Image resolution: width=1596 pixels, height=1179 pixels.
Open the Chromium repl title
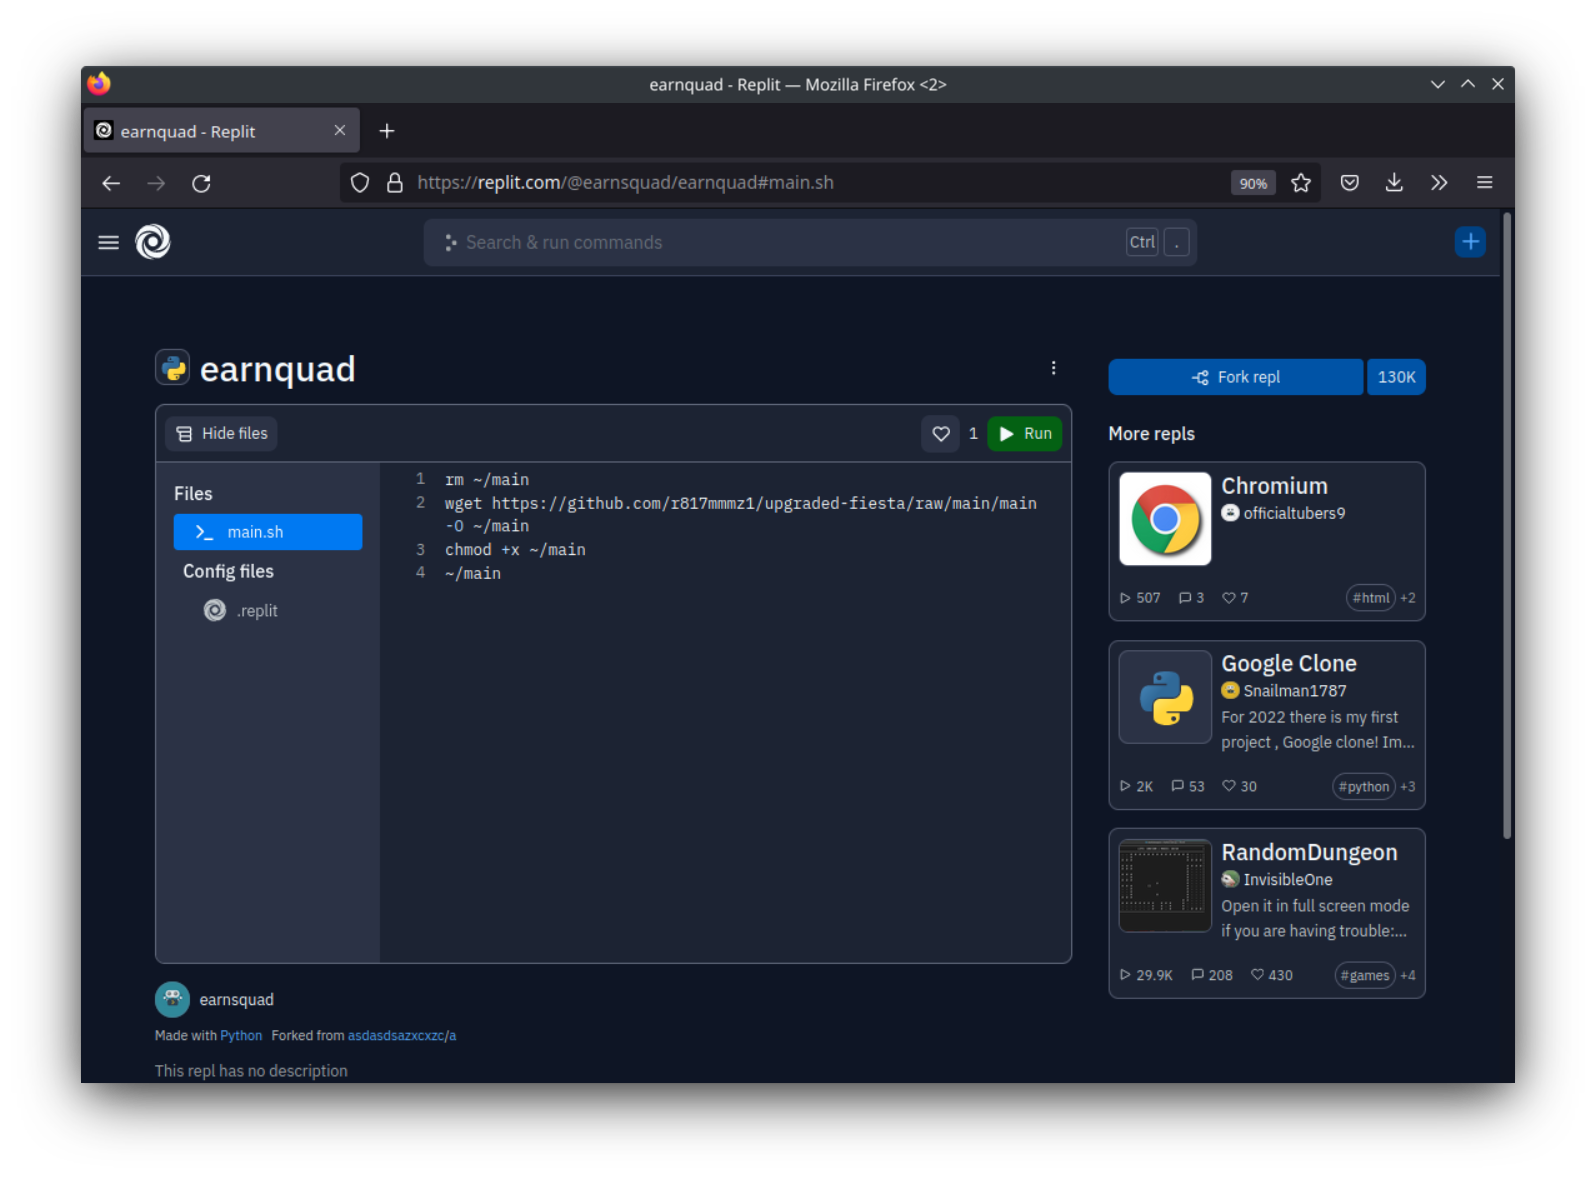pos(1274,486)
